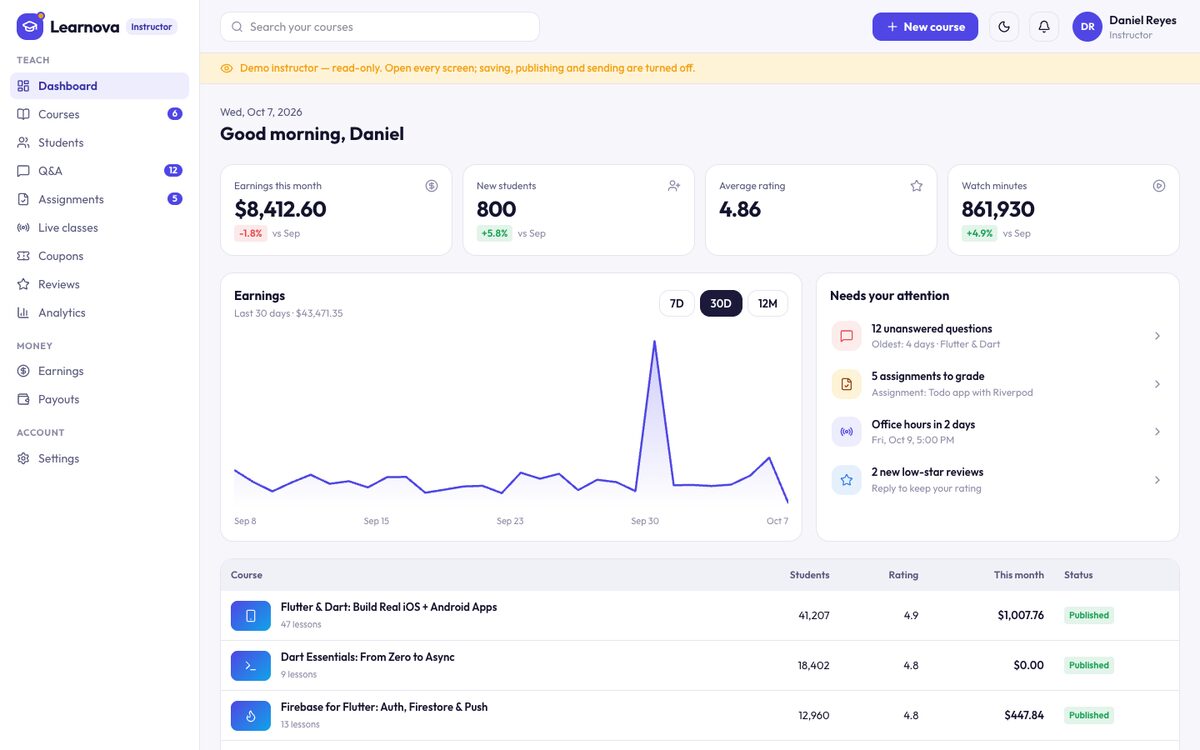The height and width of the screenshot is (750, 1200).
Task: Open Q&A section
Action: [x=99, y=171]
